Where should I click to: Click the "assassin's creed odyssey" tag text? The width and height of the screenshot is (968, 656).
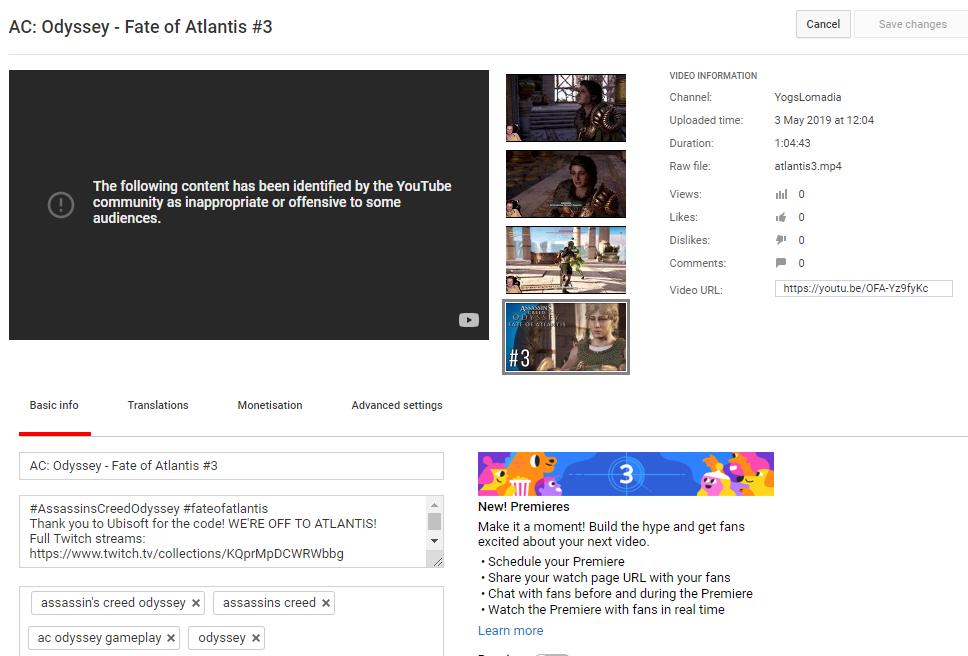[x=113, y=603]
